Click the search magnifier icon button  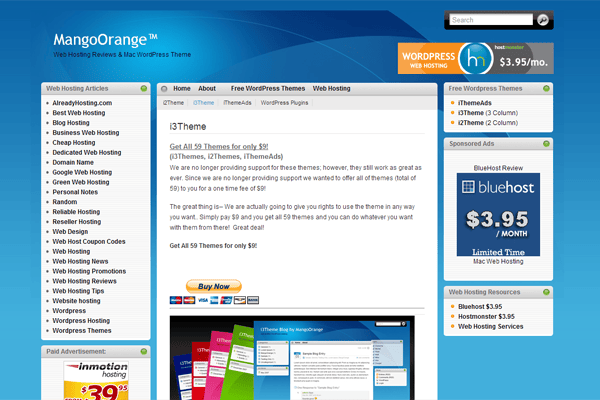click(x=543, y=20)
